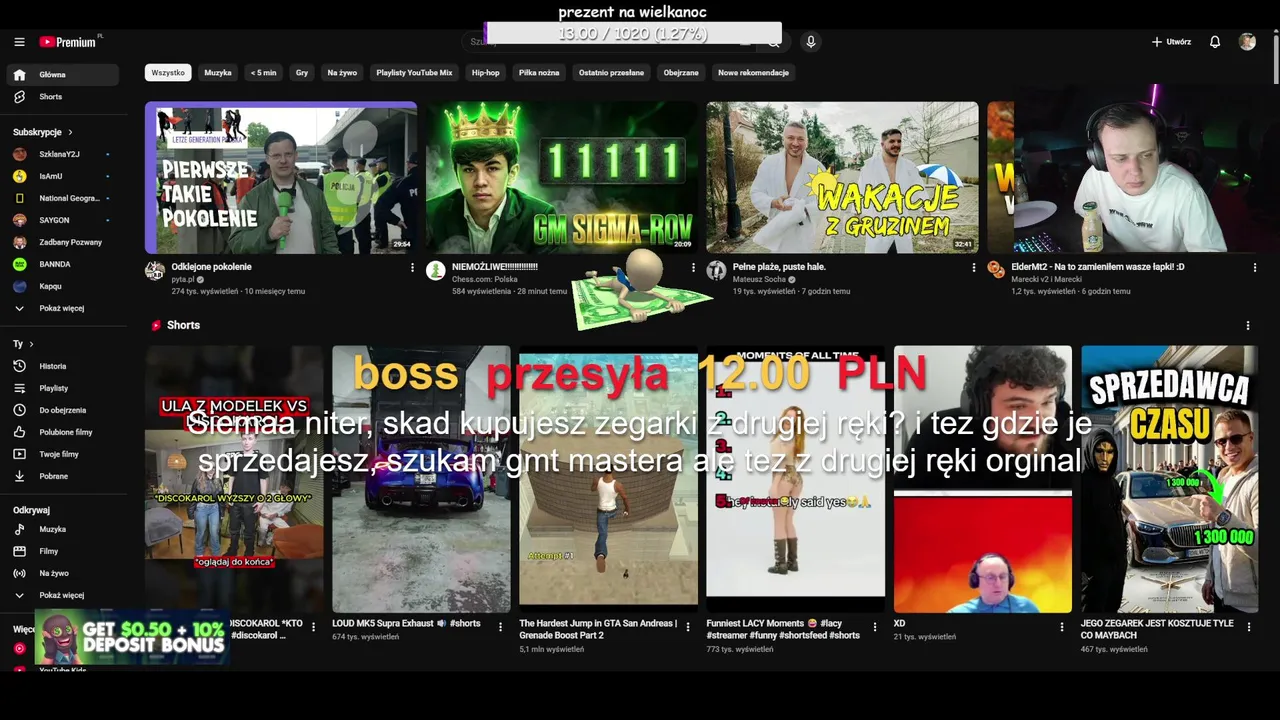The height and width of the screenshot is (720, 1280).
Task: Open Polubione filmy liked videos
Action: (x=63, y=432)
